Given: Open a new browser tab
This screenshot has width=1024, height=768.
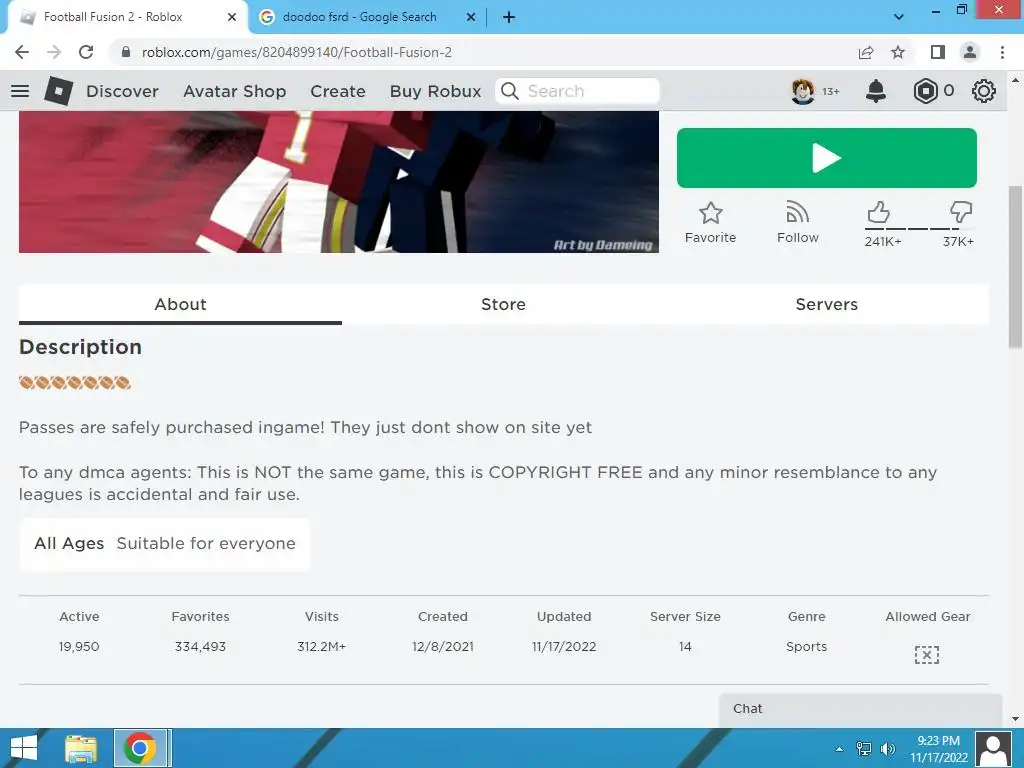Looking at the screenshot, I should pos(509,17).
